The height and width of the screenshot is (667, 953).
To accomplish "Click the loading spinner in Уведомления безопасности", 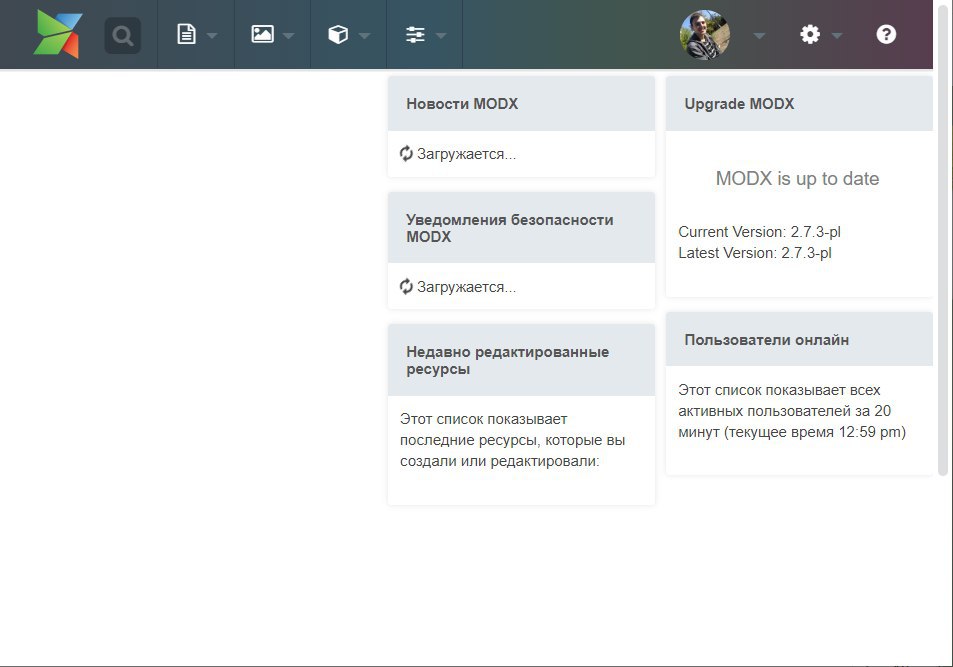I will pos(406,286).
